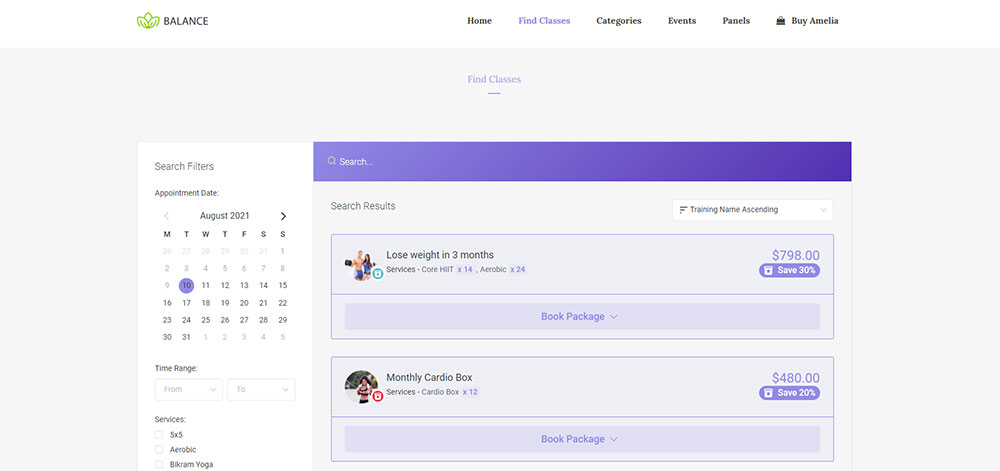Screen dimensions: 1000x471
Task: Expand Book Package for Monthly Cardio Box
Action: tap(582, 439)
